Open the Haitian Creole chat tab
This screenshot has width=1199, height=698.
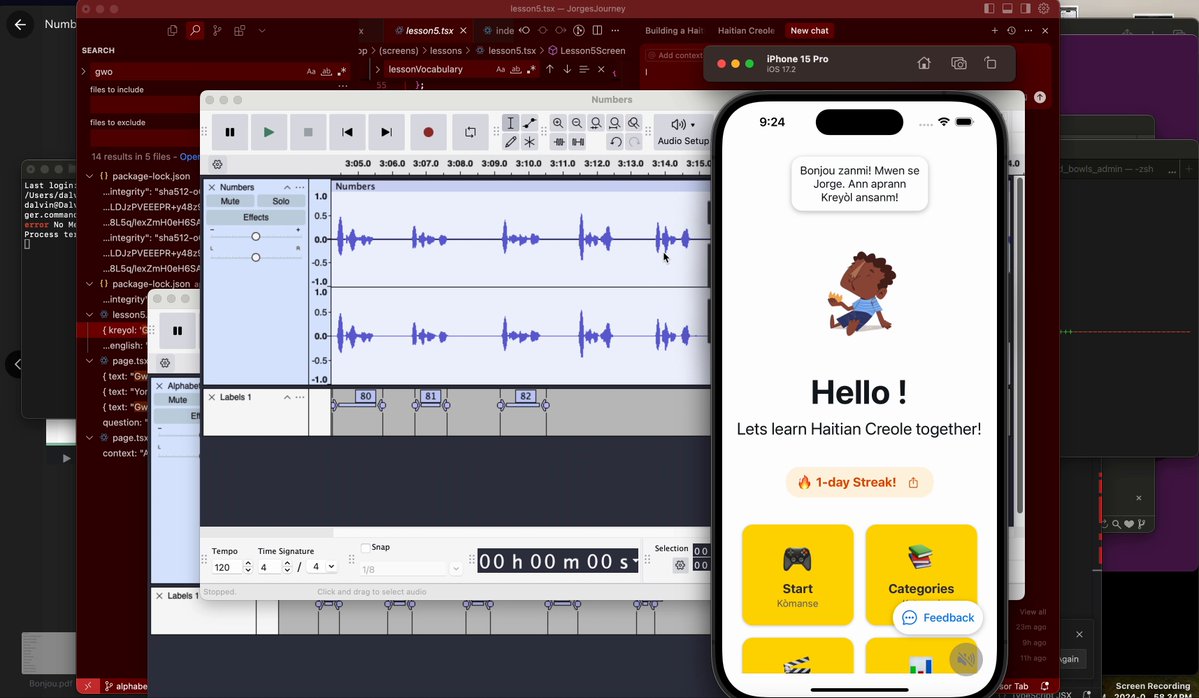click(746, 31)
